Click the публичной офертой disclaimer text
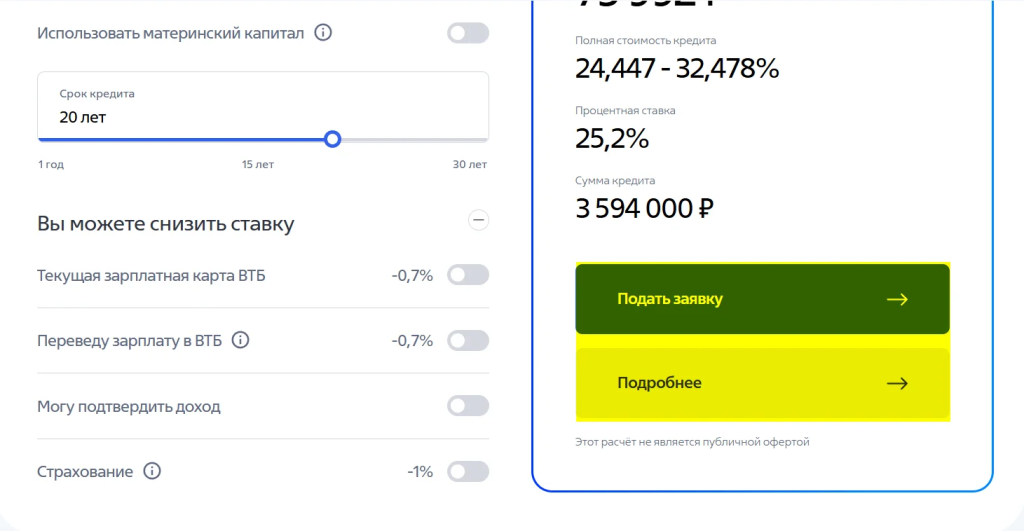 [692, 441]
